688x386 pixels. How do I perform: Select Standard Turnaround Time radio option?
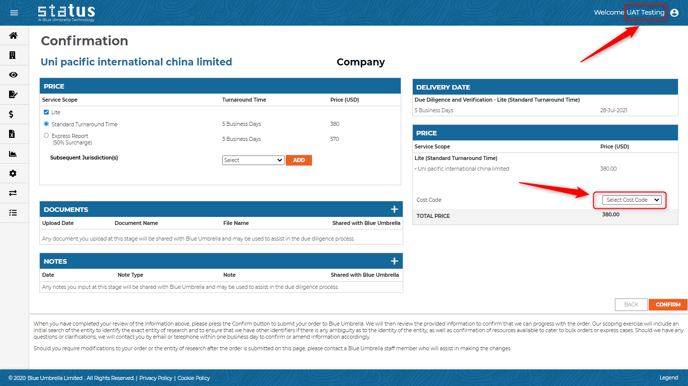coord(46,124)
